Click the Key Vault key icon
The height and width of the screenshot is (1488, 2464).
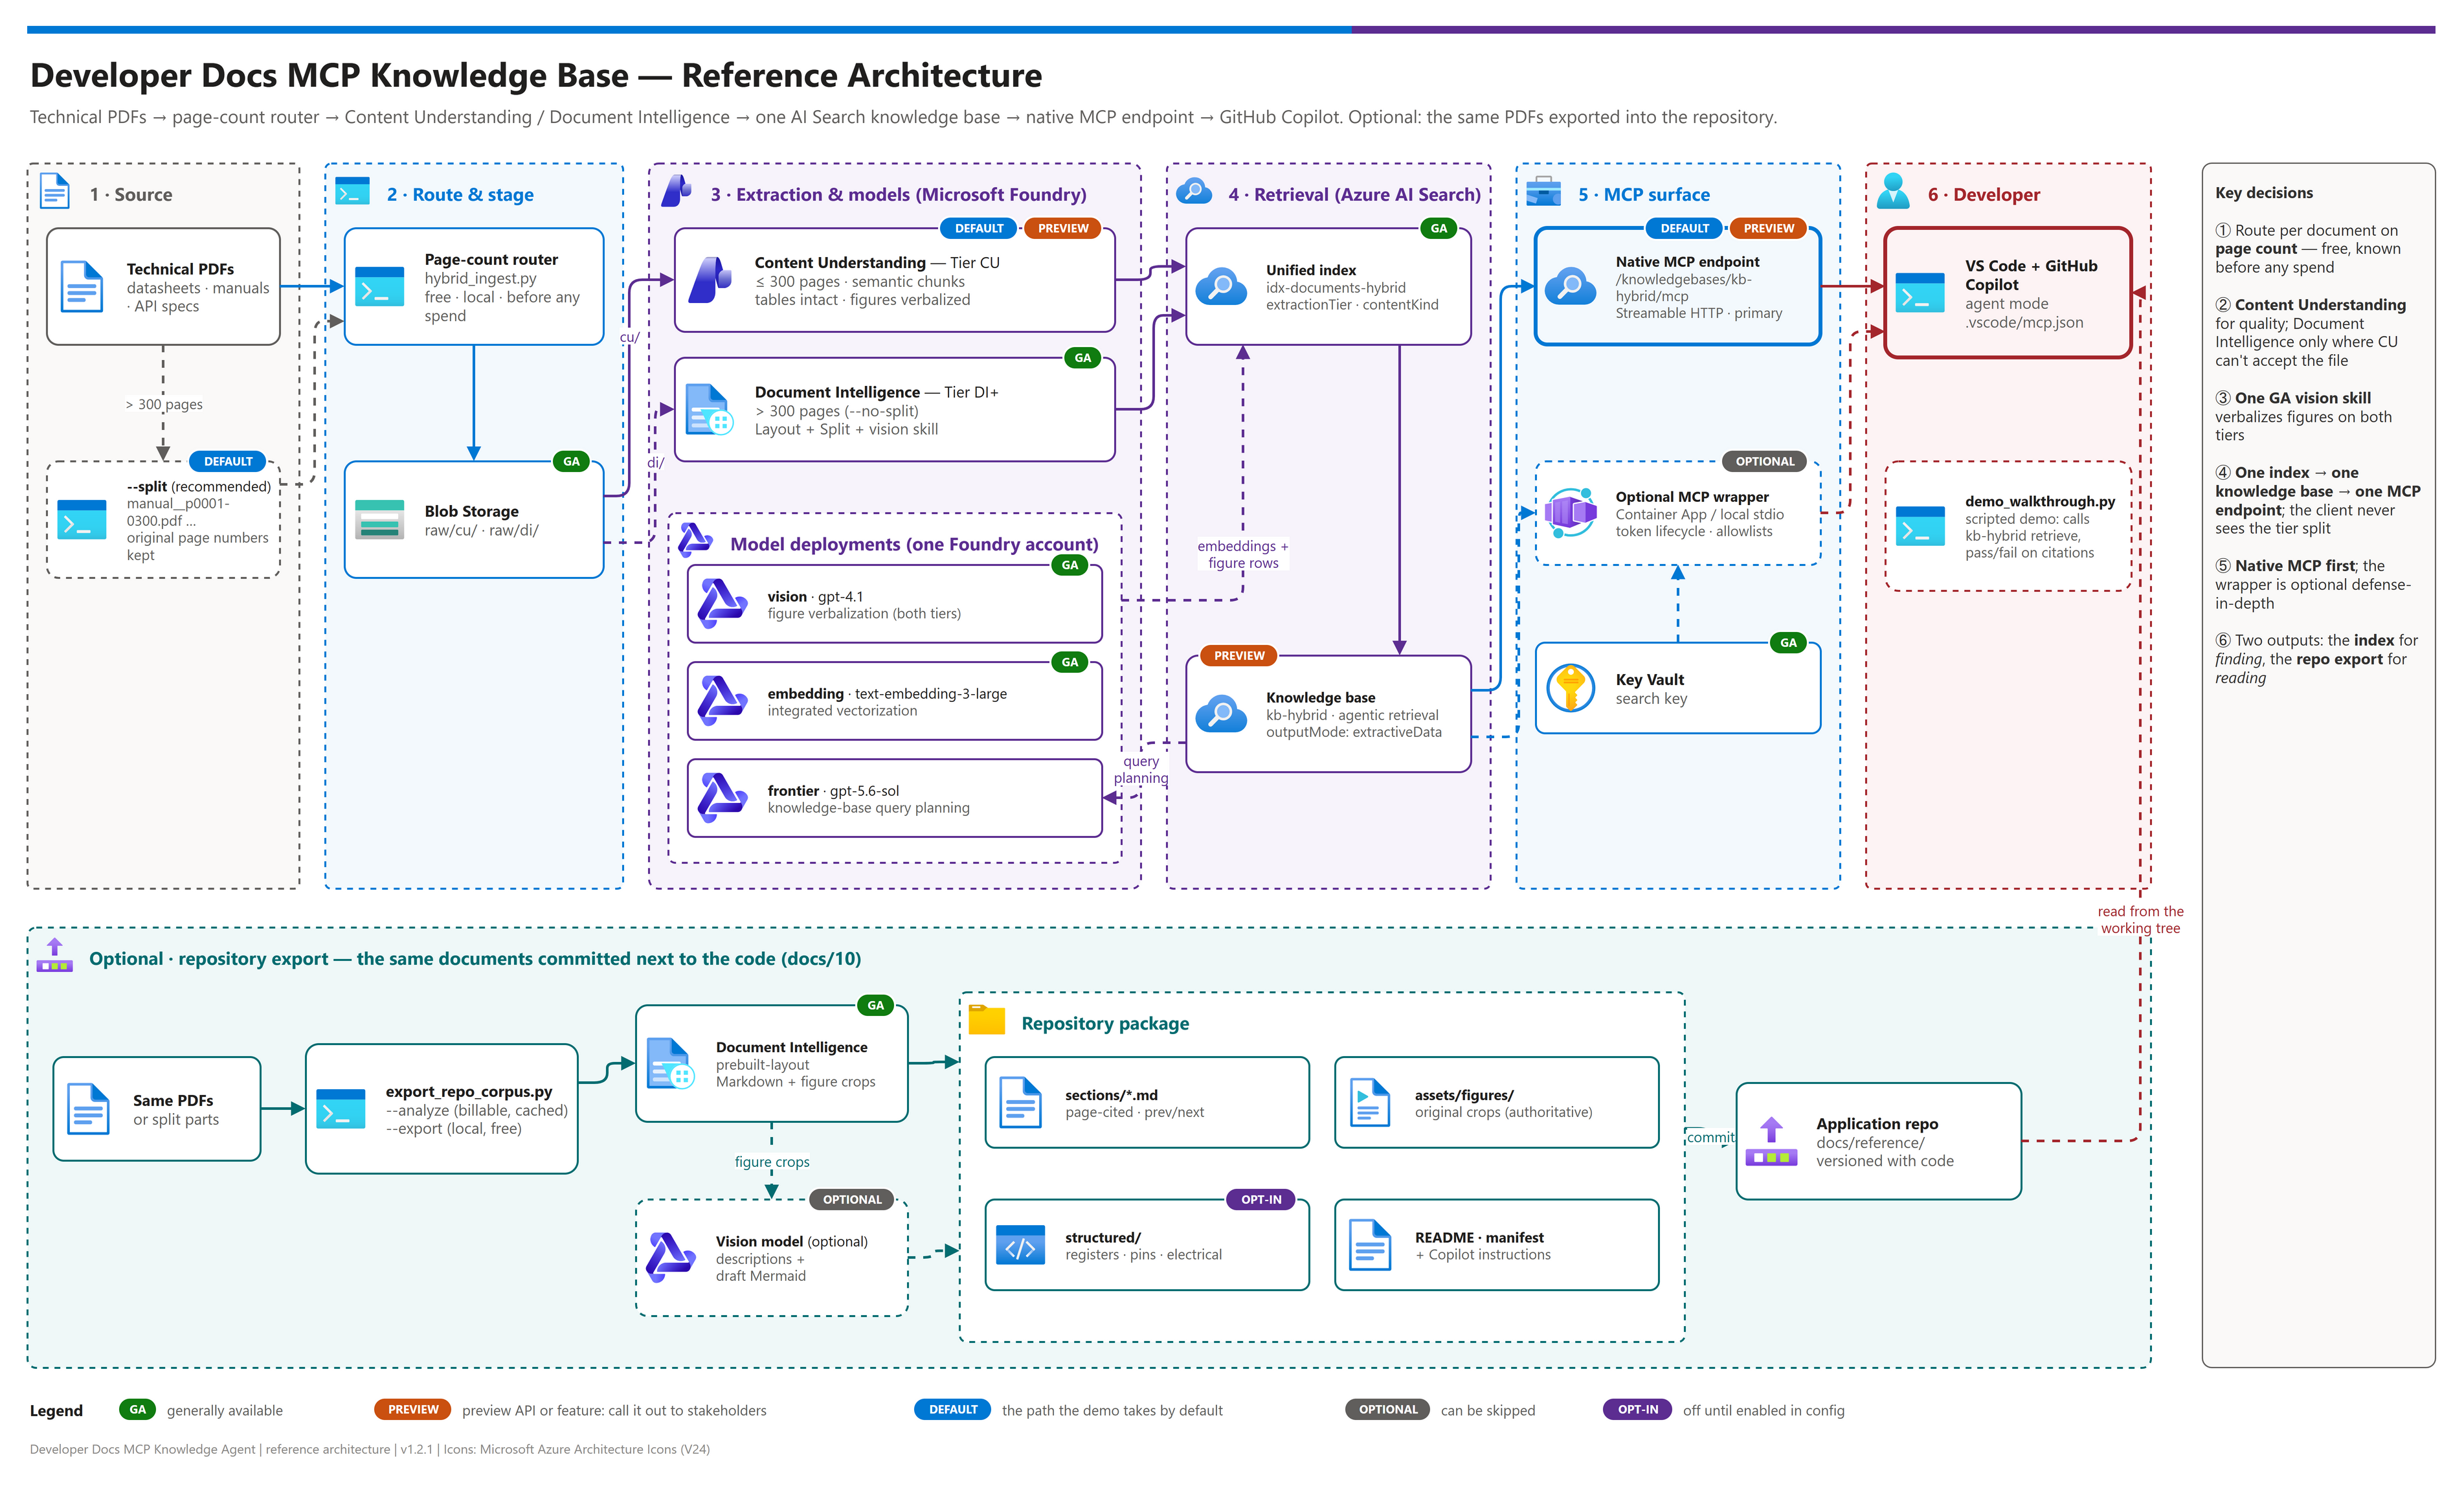[x=1571, y=687]
